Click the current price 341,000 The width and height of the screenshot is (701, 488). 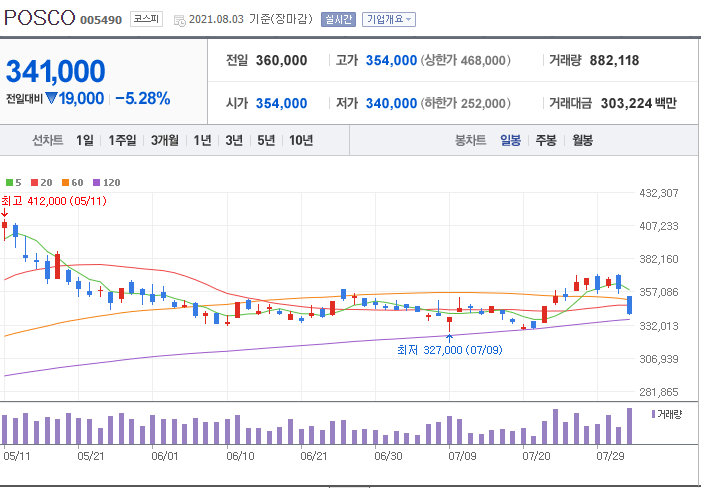pos(55,71)
